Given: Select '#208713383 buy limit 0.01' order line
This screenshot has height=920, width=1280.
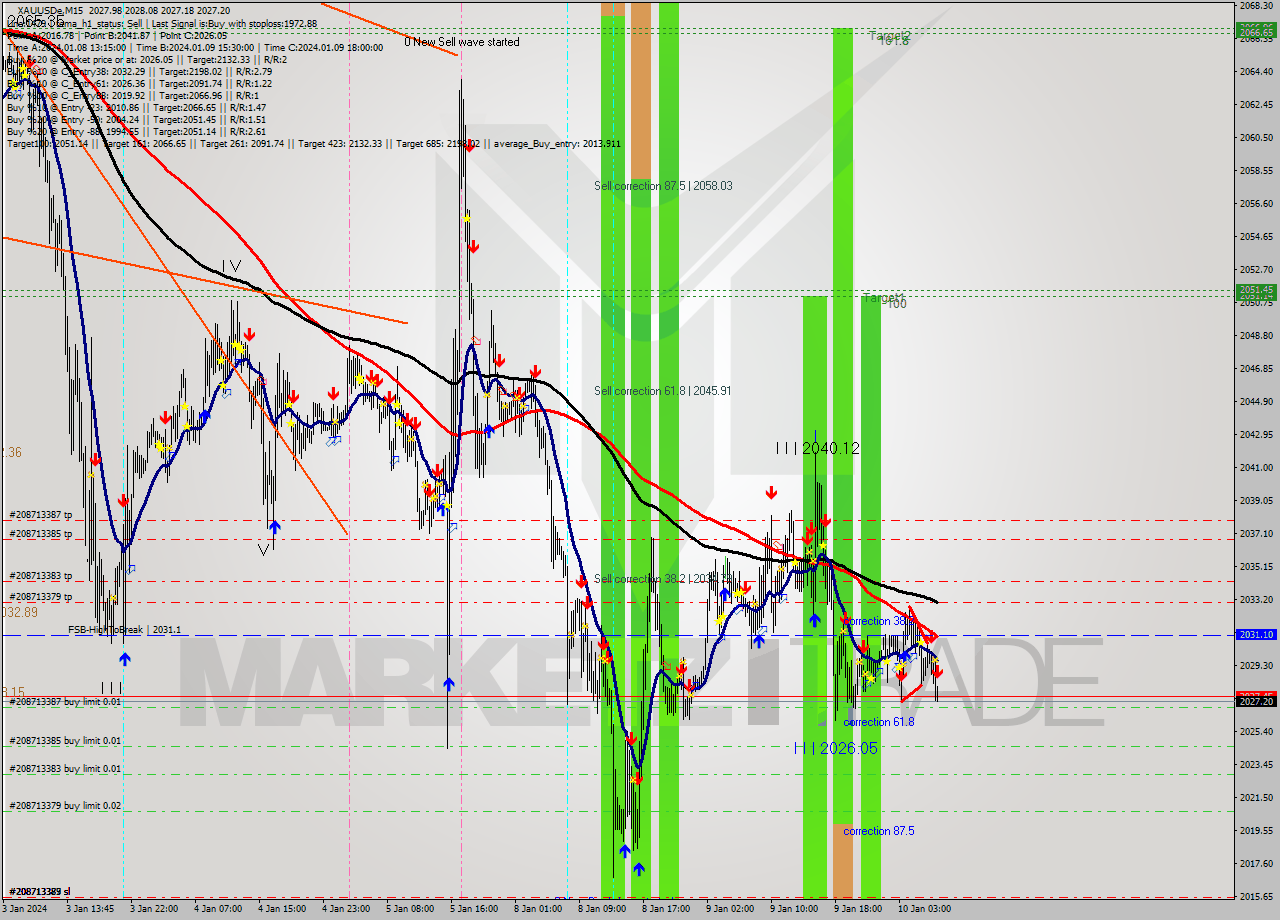Looking at the screenshot, I should (x=65, y=768).
